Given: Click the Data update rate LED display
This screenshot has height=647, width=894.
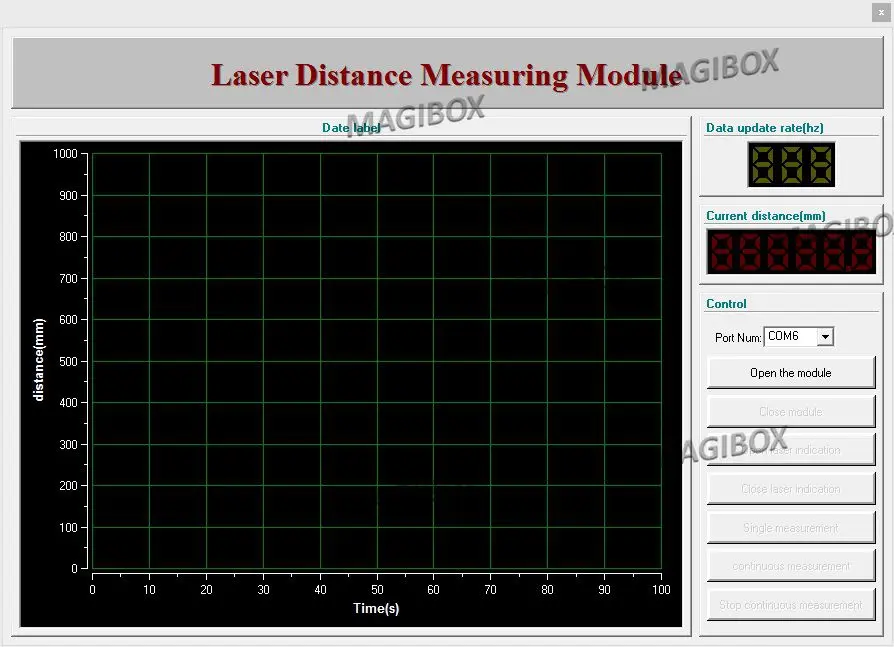Looking at the screenshot, I should click(791, 165).
